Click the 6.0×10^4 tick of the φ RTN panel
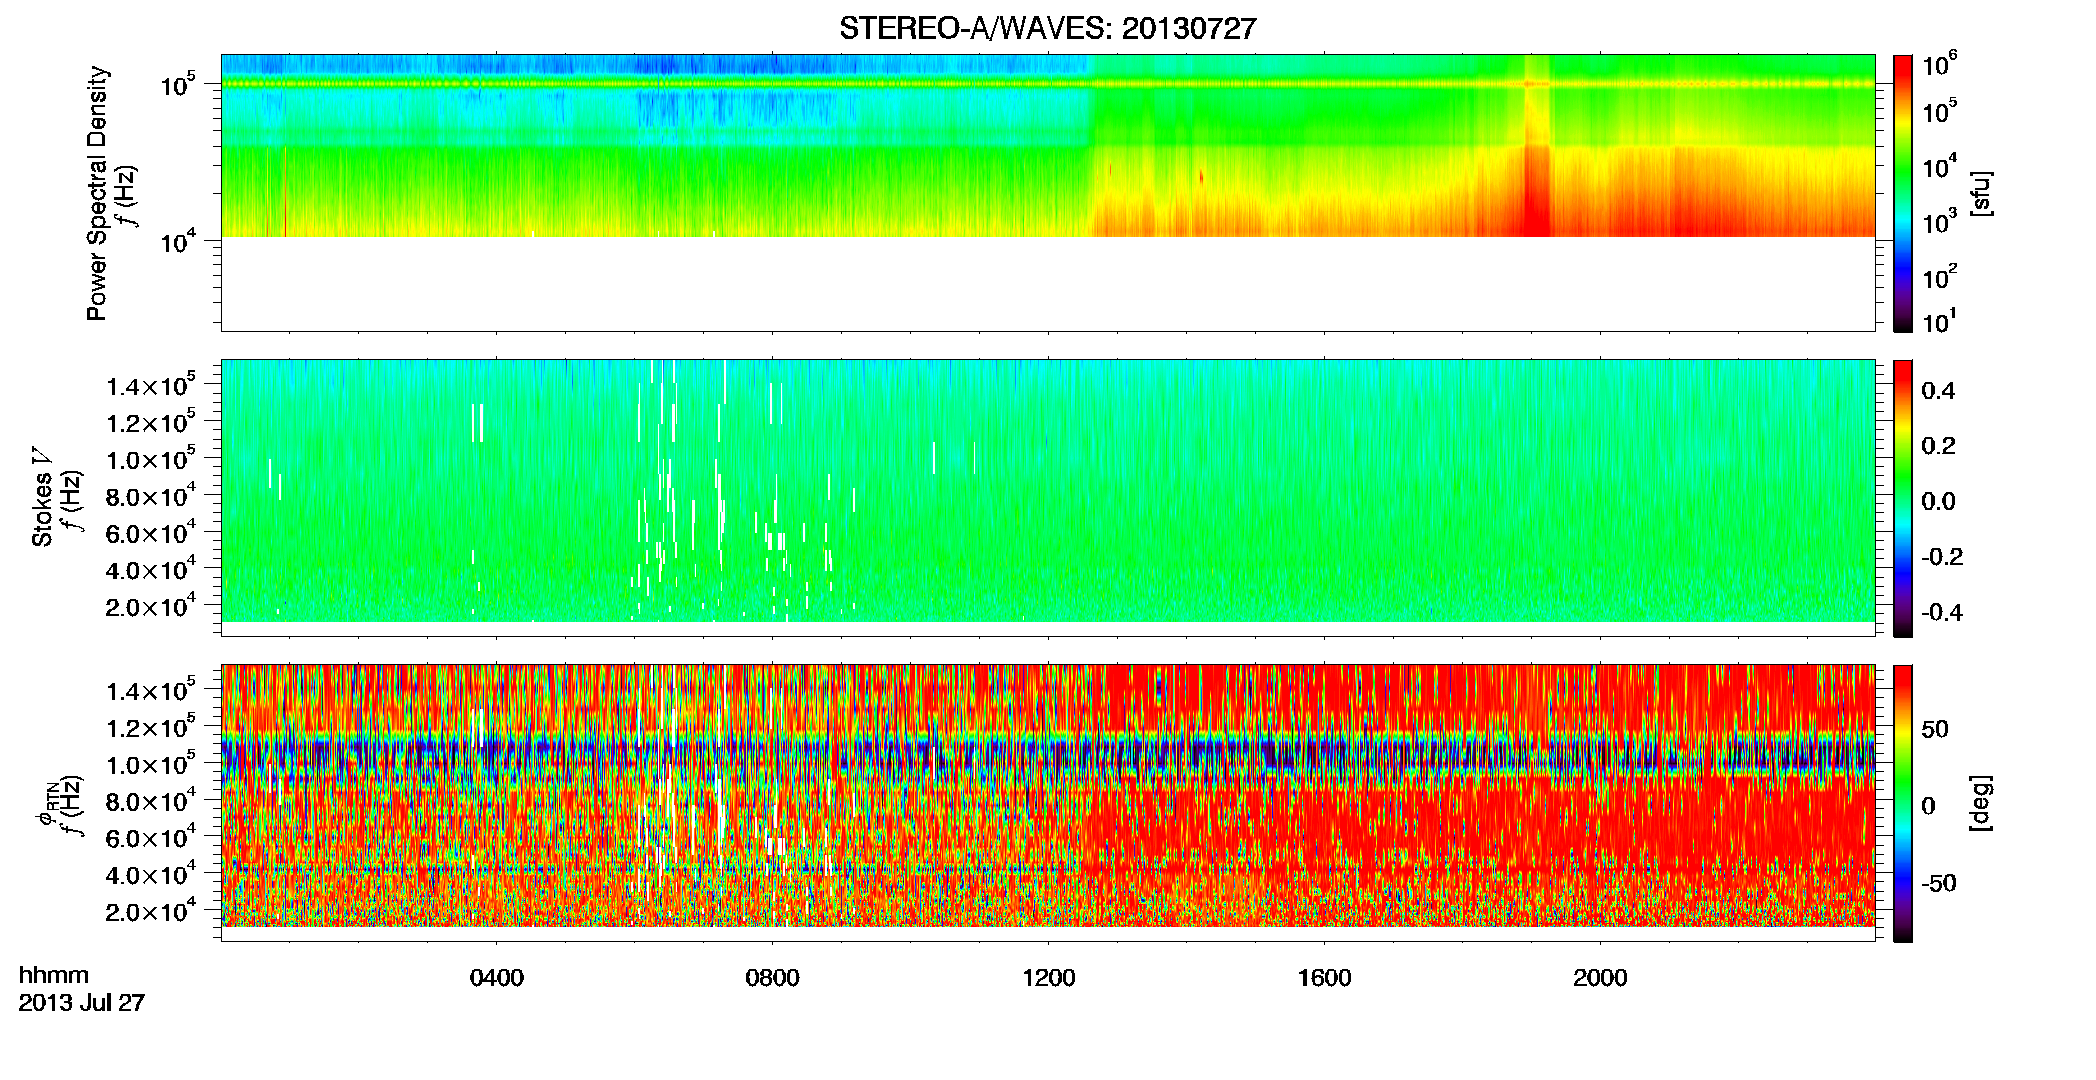The height and width of the screenshot is (1080, 2096). [x=149, y=838]
